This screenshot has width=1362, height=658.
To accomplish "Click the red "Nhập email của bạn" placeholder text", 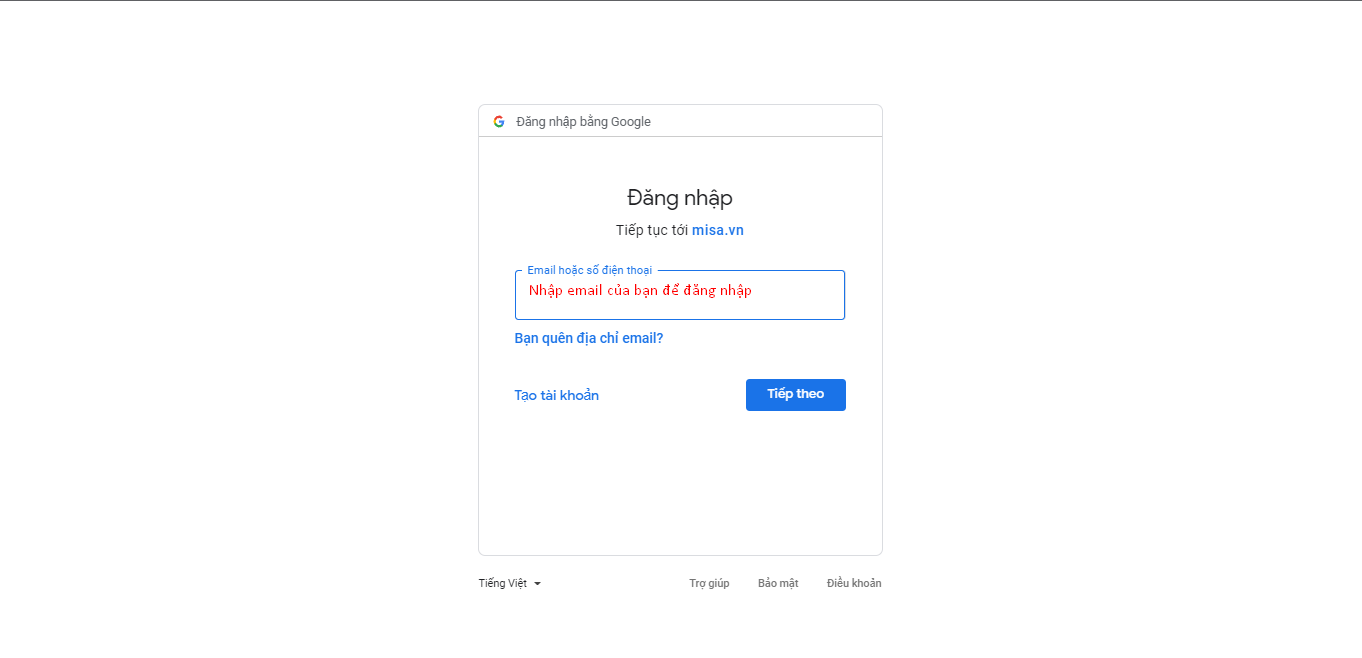I will pyautogui.click(x=640, y=291).
